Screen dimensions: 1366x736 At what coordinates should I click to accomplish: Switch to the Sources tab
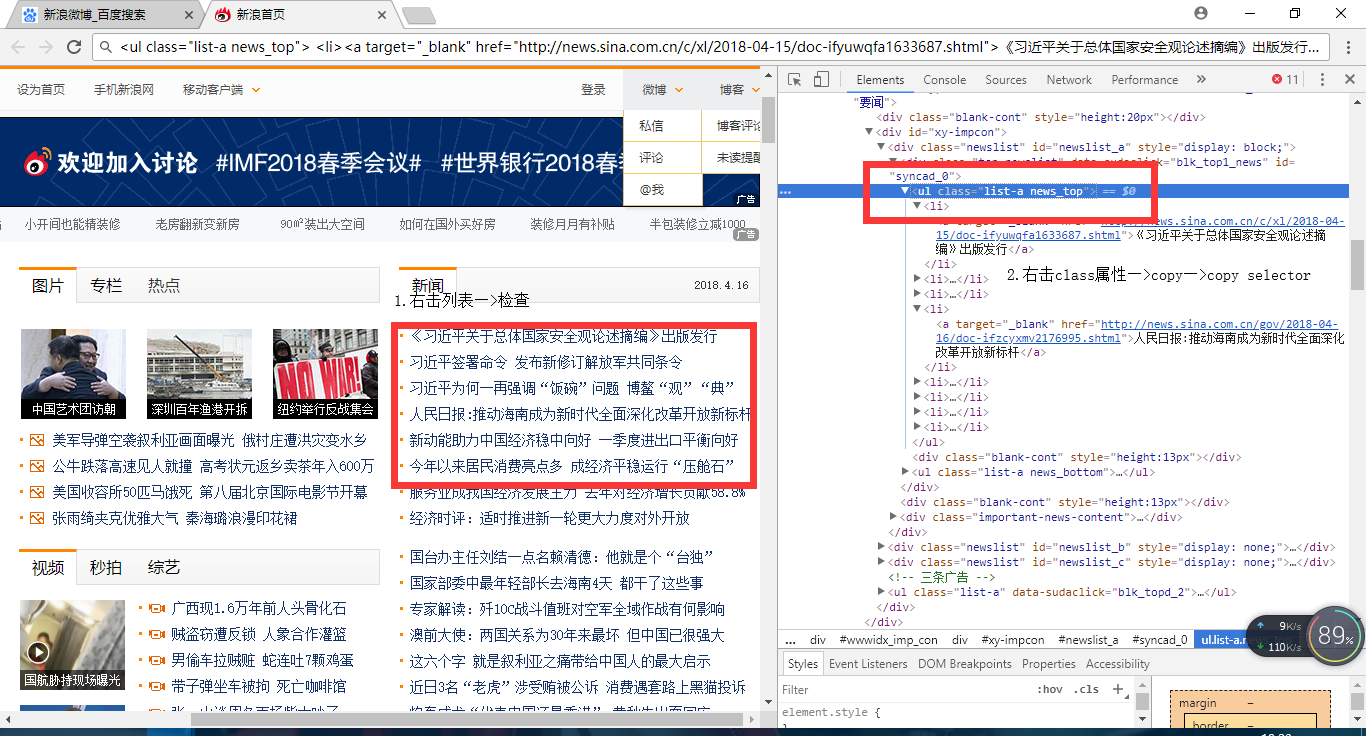[x=1005, y=80]
